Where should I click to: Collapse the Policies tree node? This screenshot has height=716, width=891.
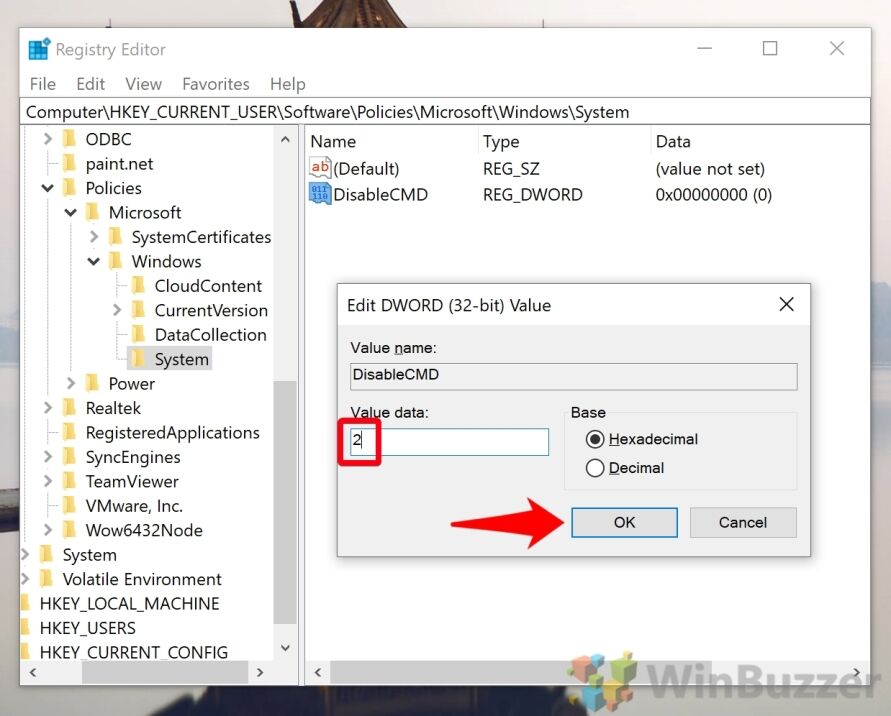click(x=48, y=188)
